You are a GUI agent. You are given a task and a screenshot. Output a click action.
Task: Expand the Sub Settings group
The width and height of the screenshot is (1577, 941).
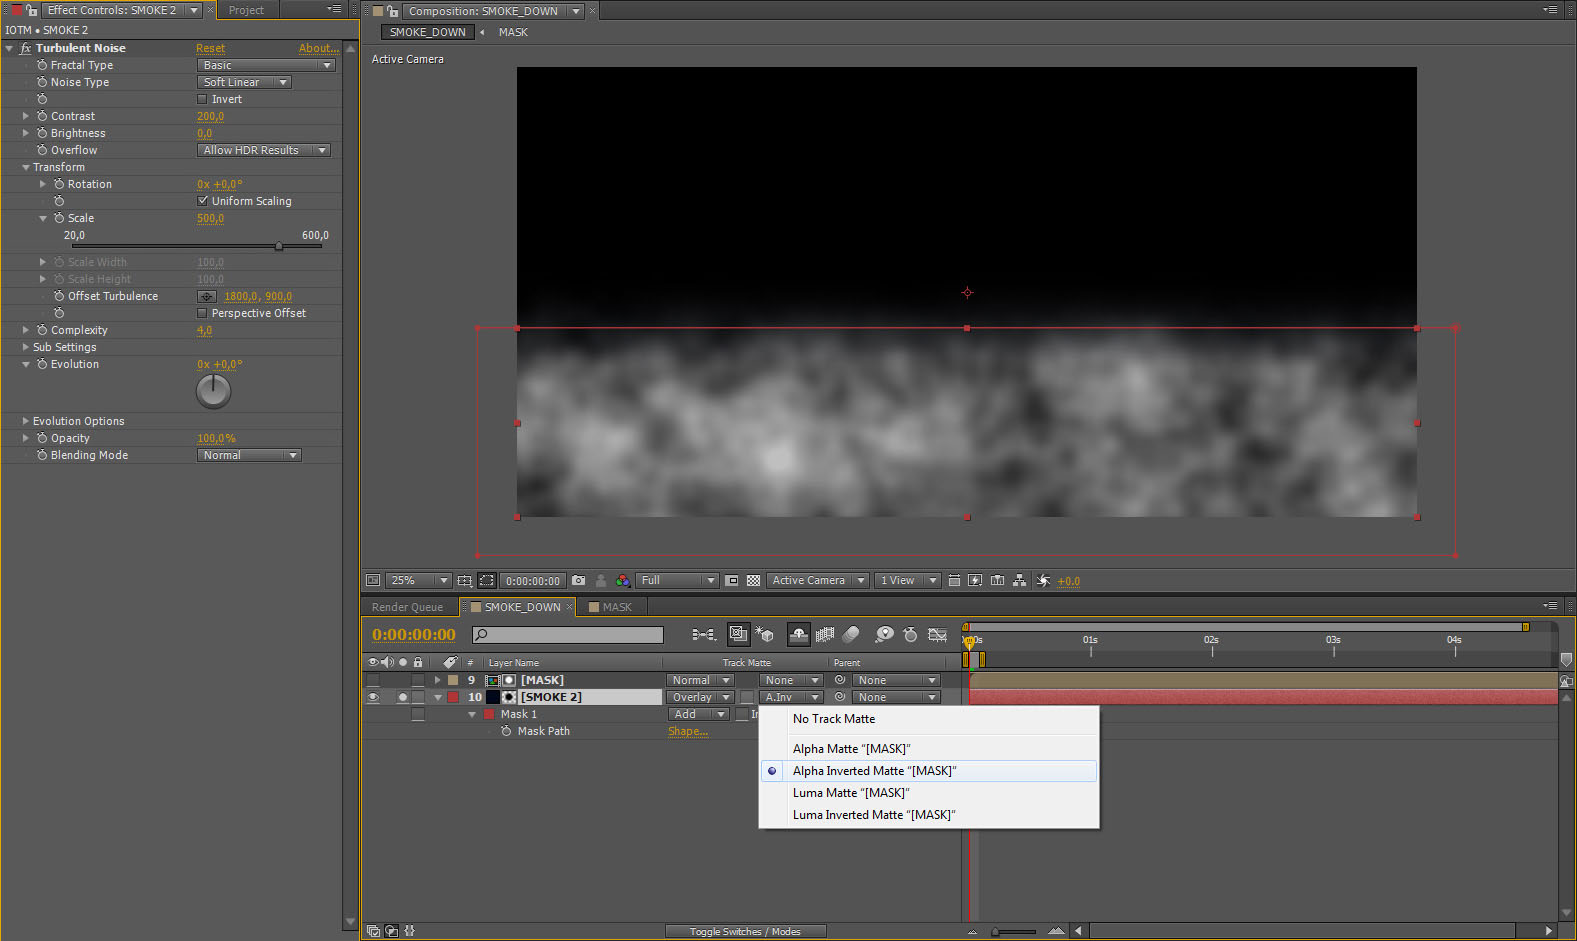pos(25,347)
